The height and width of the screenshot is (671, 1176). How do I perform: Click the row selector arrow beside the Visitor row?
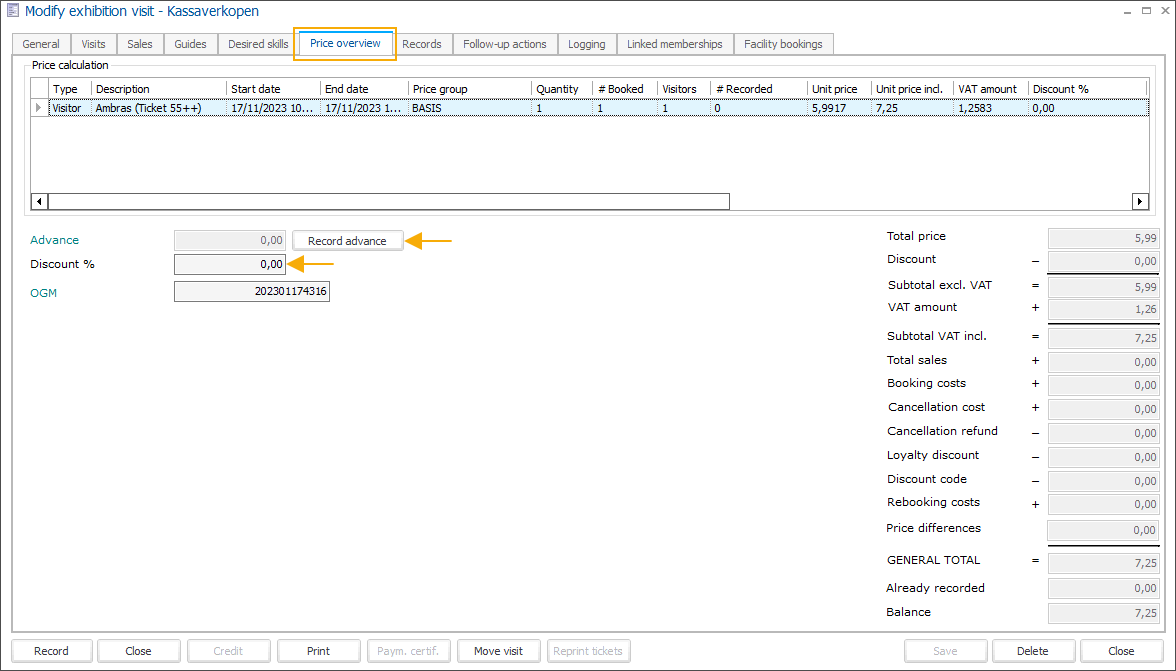pos(38,107)
